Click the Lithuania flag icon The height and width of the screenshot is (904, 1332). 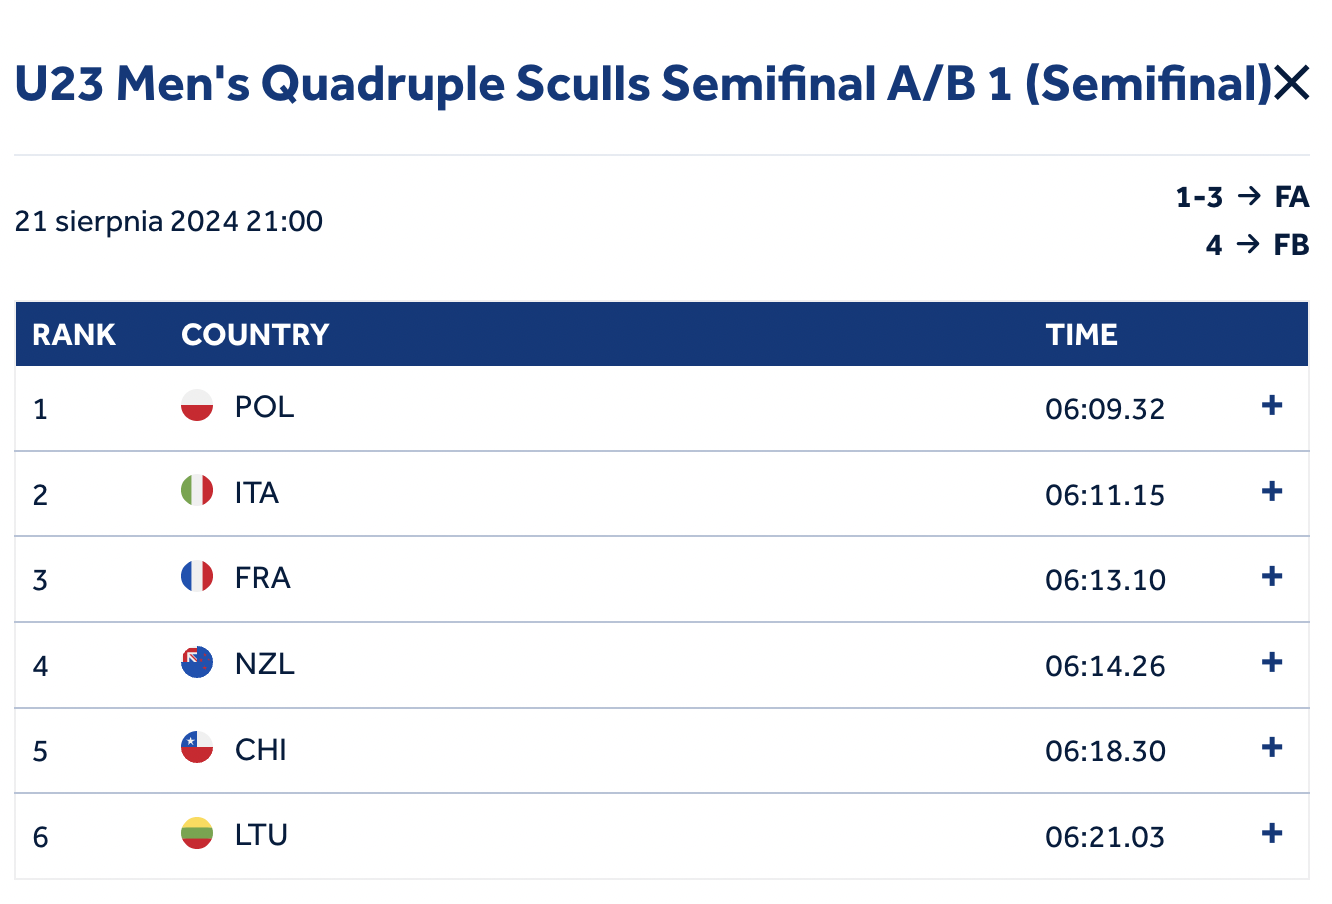[x=197, y=833]
